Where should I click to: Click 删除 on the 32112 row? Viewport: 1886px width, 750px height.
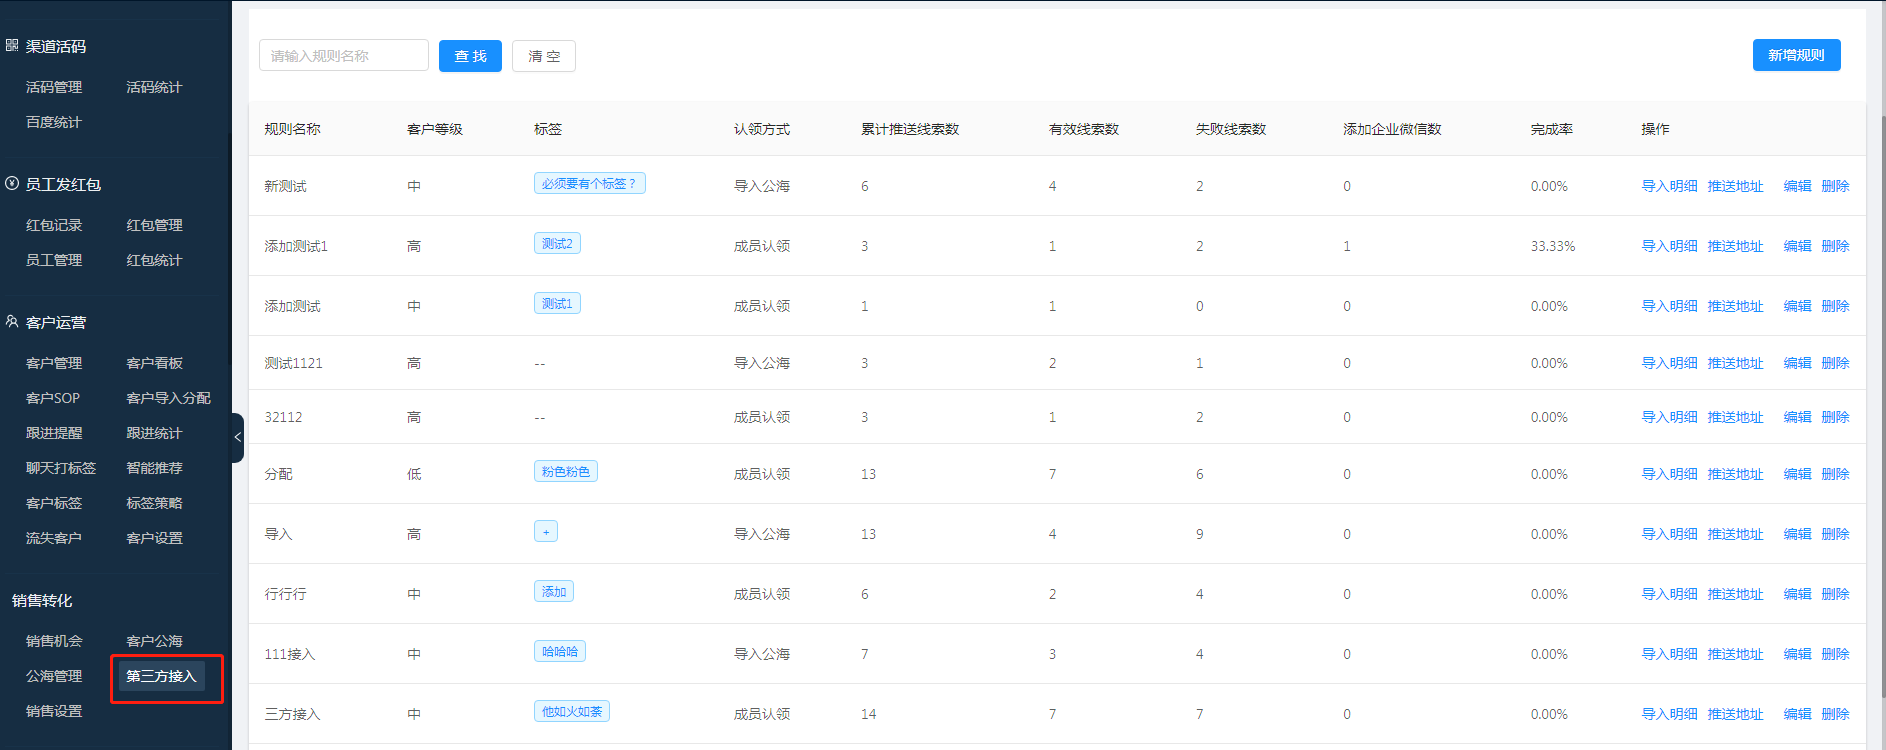point(1835,417)
